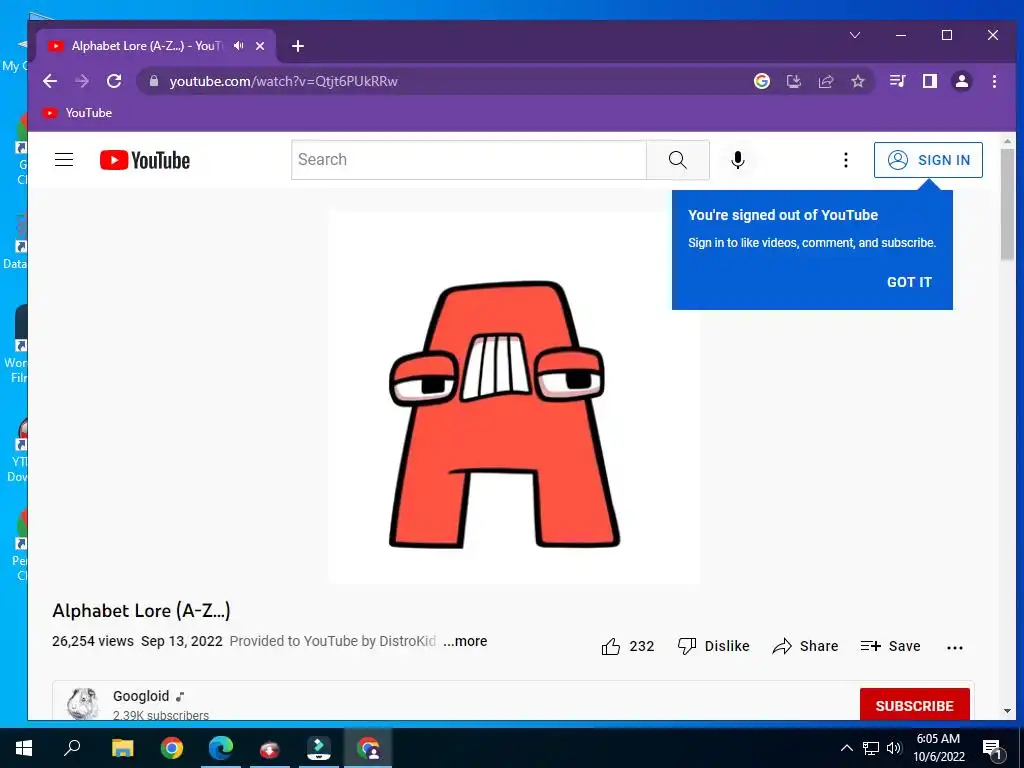Open YouTube settings three-dot menu
This screenshot has height=768, width=1024.
[x=846, y=160]
